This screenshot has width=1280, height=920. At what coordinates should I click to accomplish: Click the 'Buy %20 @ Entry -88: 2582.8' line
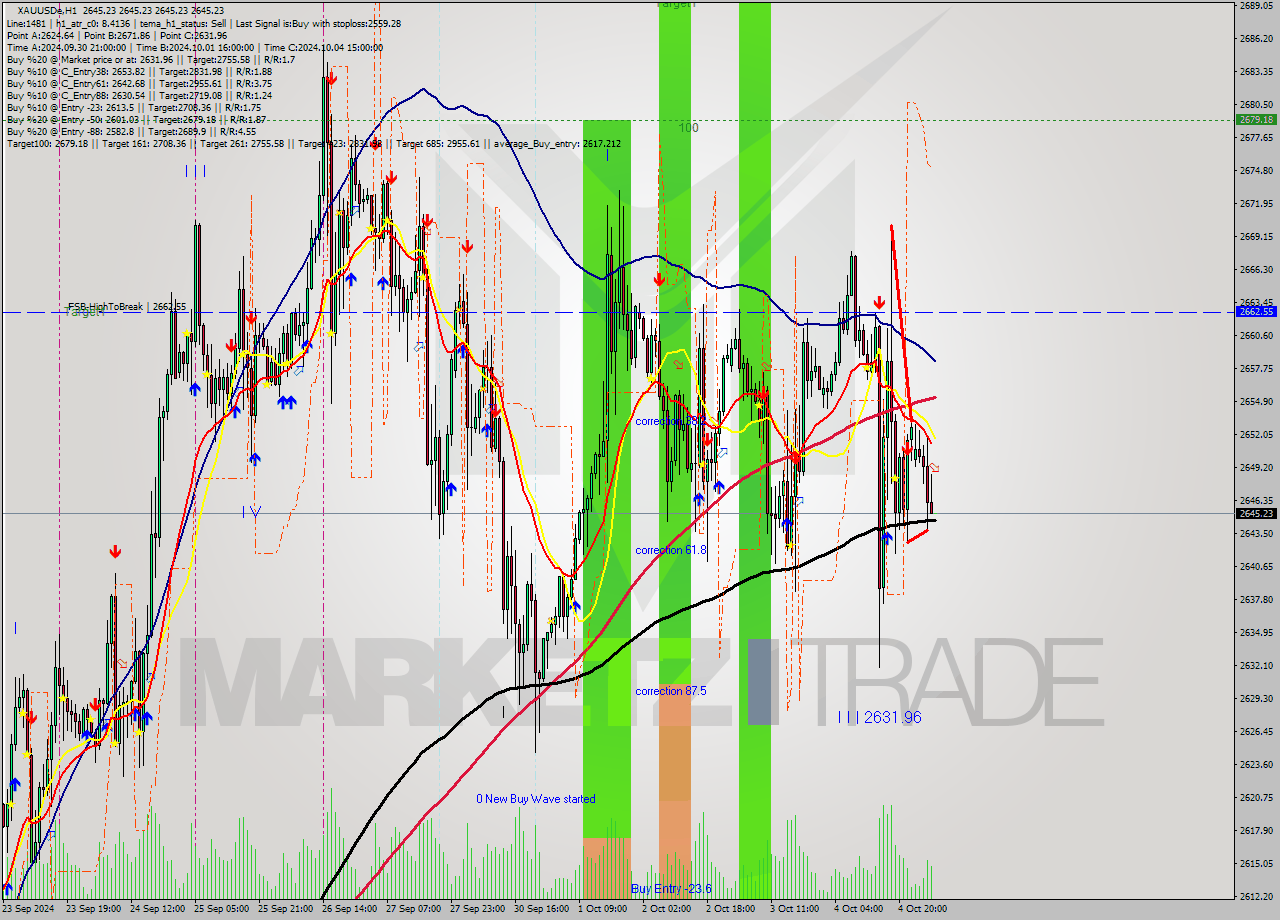pos(130,132)
